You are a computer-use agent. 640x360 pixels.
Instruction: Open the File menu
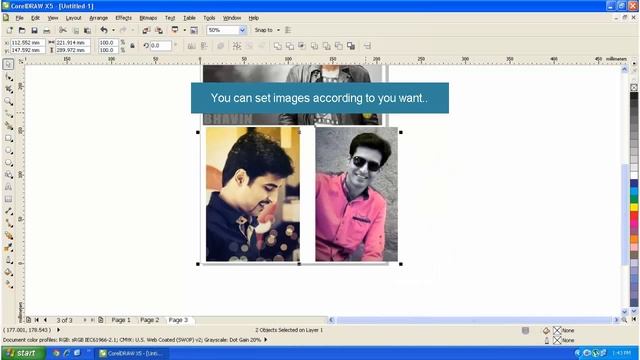coord(19,18)
